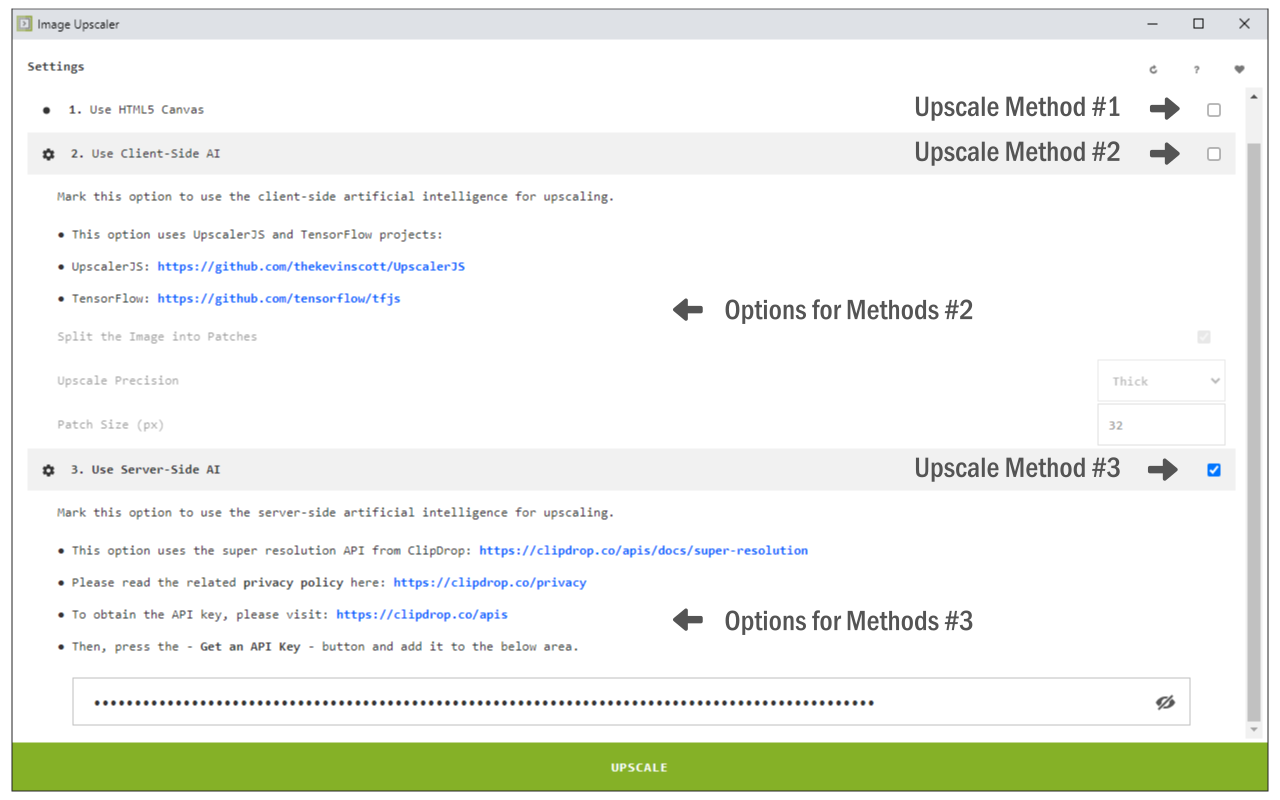
Task: Expand the Use Client-Side AI section header
Action: coord(631,154)
